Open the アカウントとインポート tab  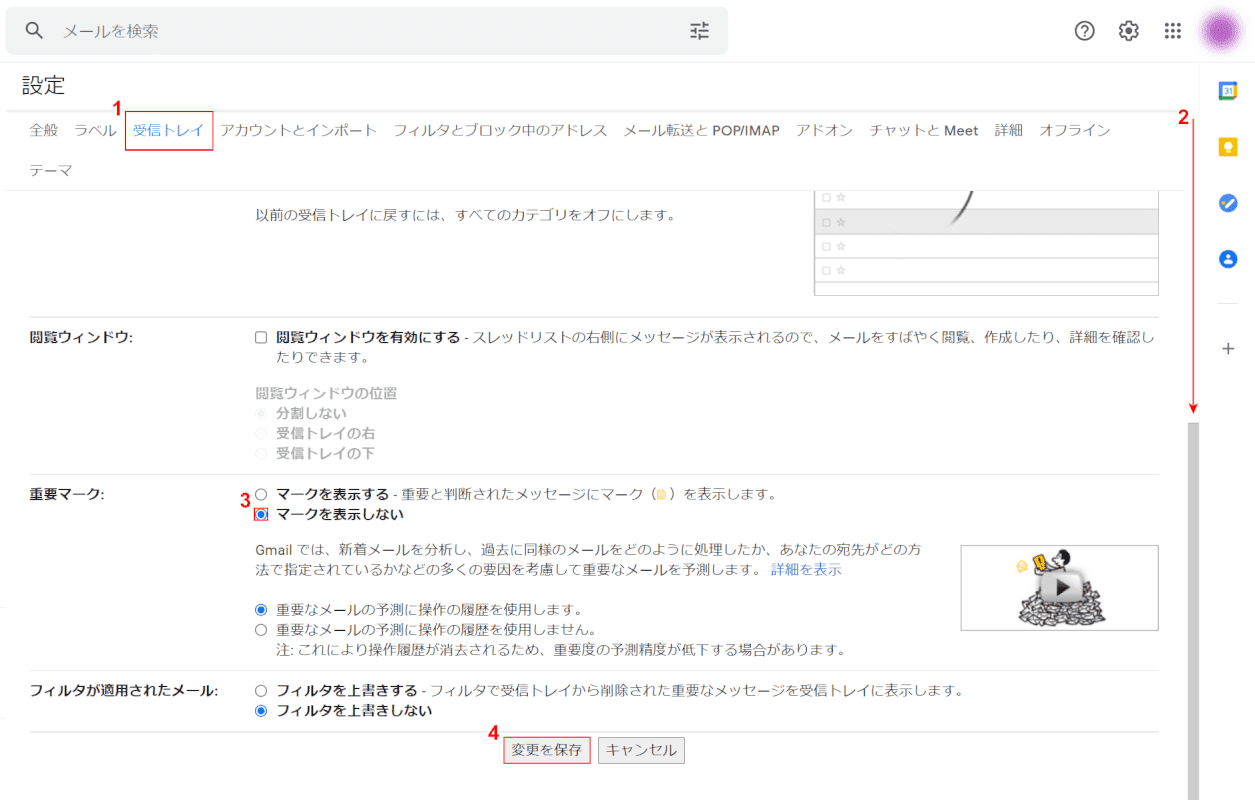click(x=299, y=130)
